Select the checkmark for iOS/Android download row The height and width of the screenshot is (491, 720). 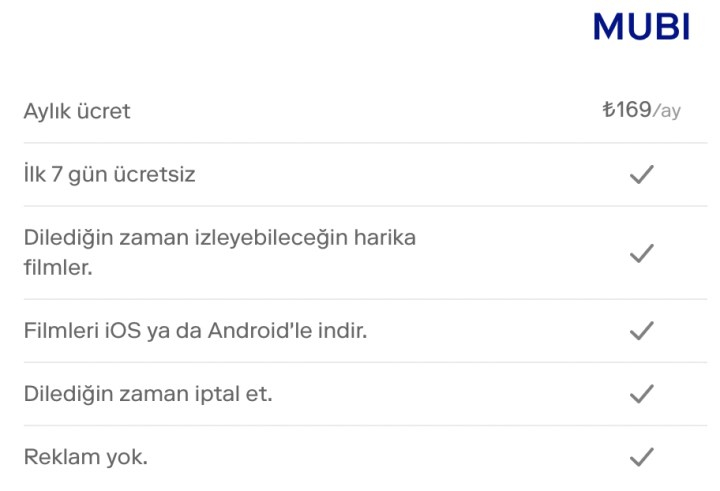pyautogui.click(x=641, y=330)
